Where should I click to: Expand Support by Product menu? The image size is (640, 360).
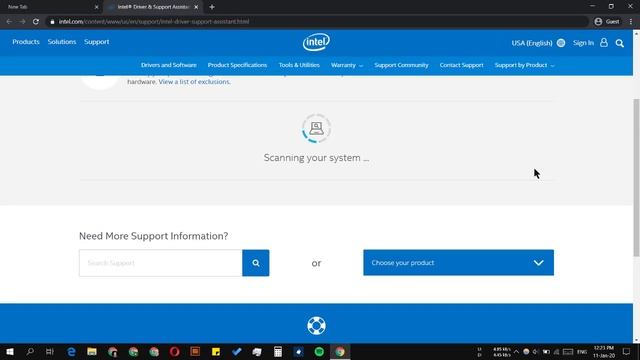pos(524,65)
